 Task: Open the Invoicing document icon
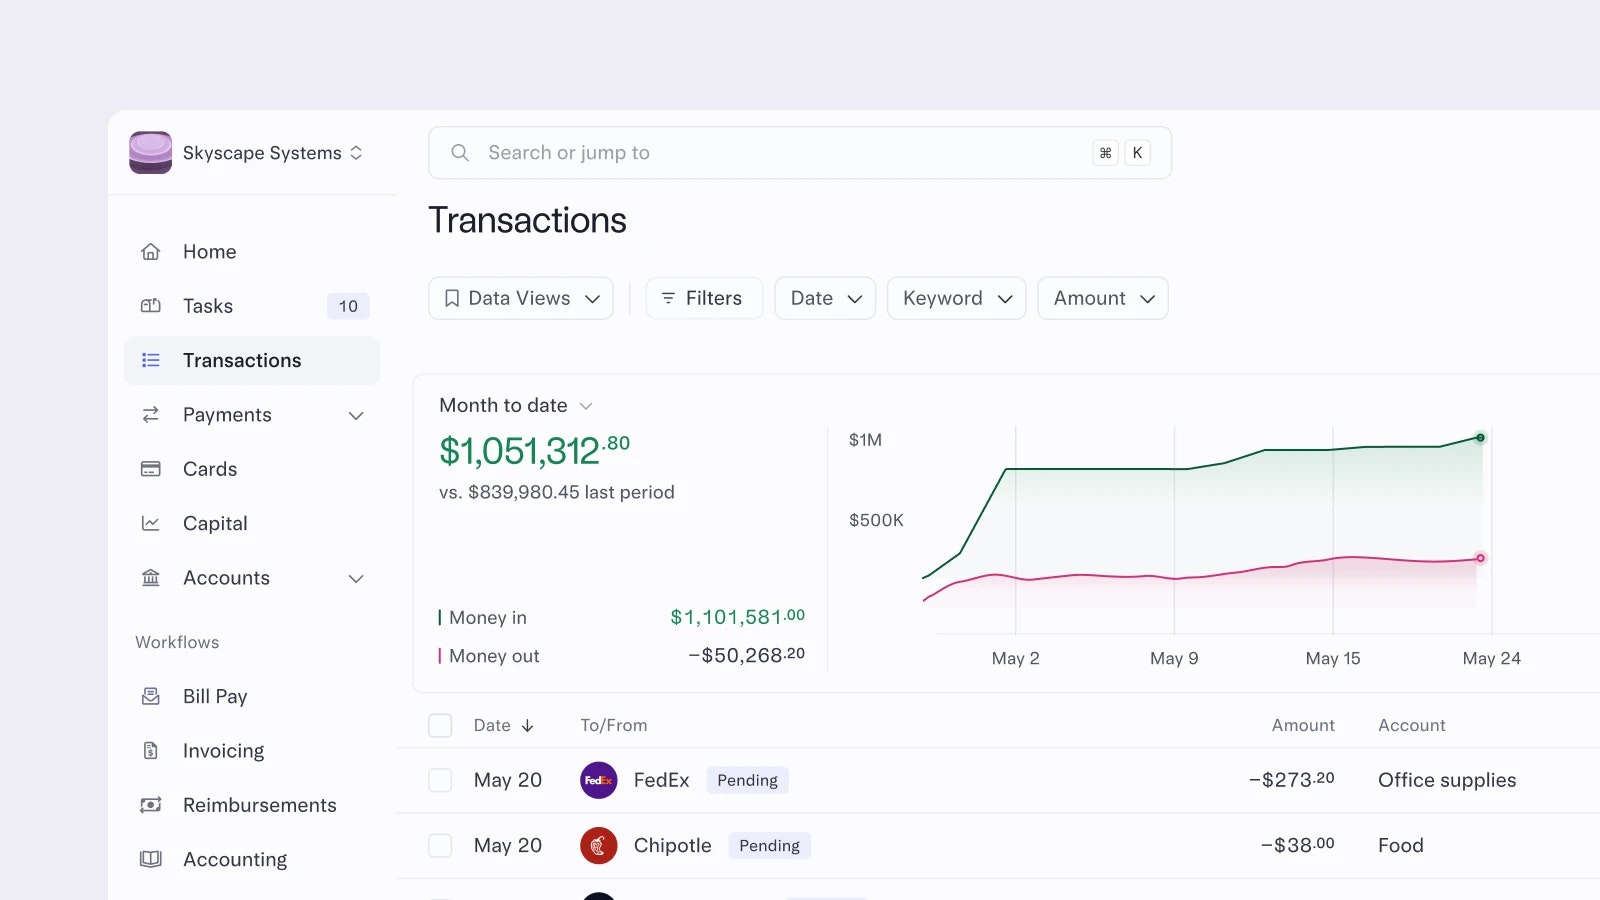(x=151, y=751)
